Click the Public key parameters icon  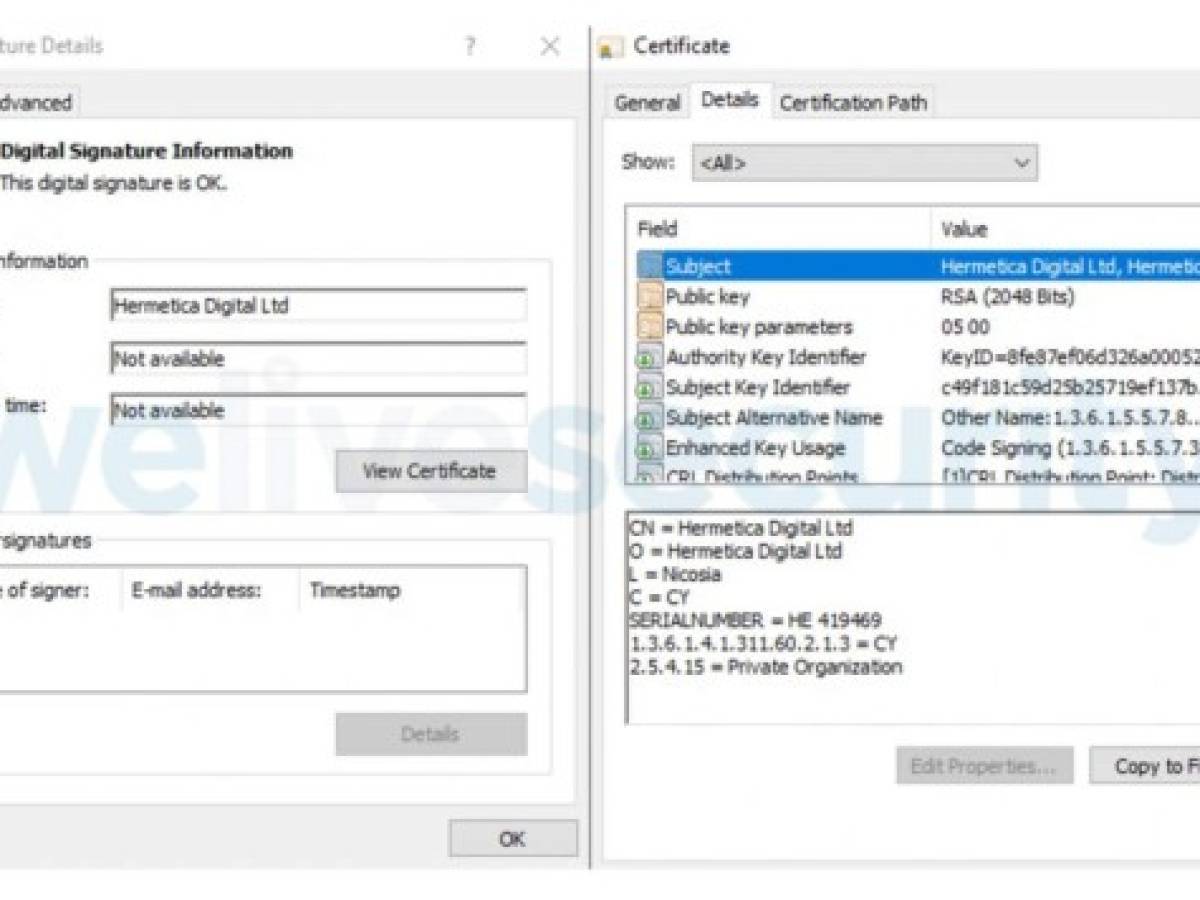[x=650, y=326]
